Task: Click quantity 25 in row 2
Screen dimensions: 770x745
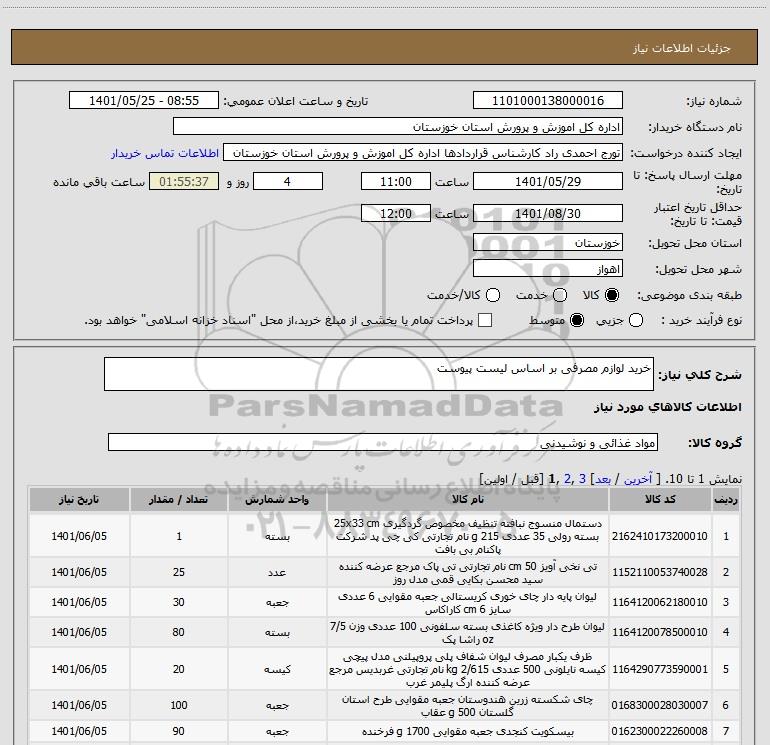Action: pos(179,572)
